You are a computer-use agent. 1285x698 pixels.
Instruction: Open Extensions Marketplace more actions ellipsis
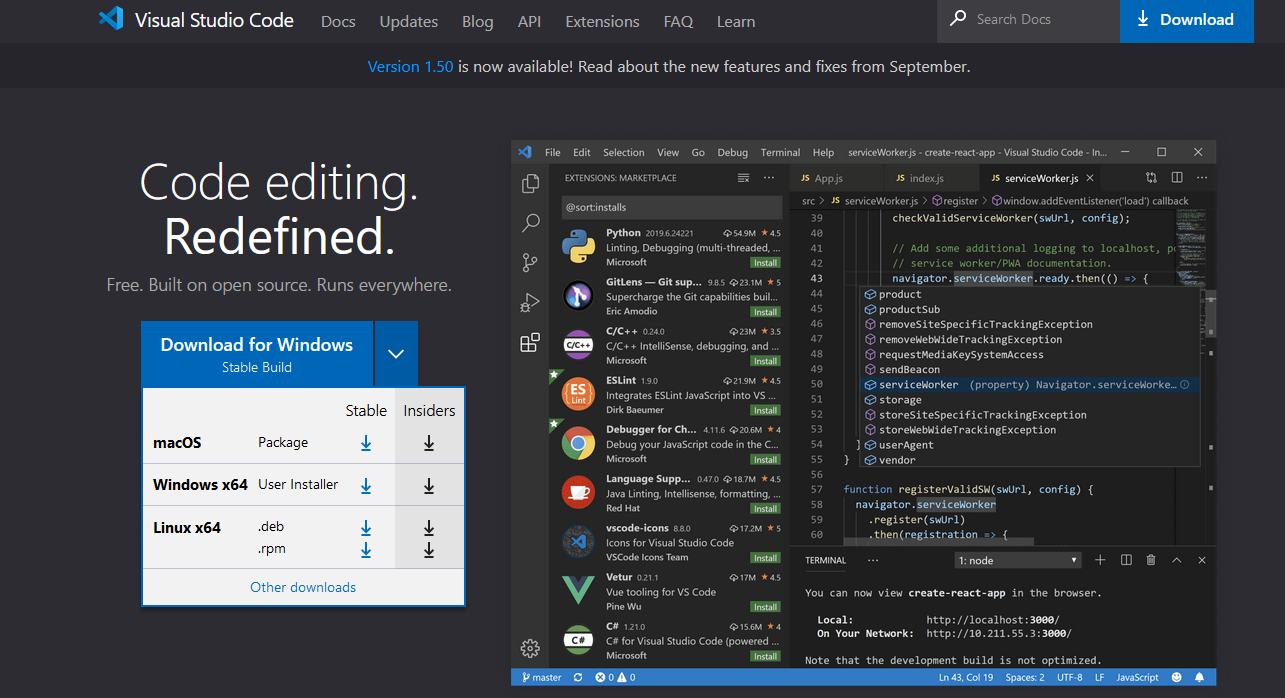(769, 177)
